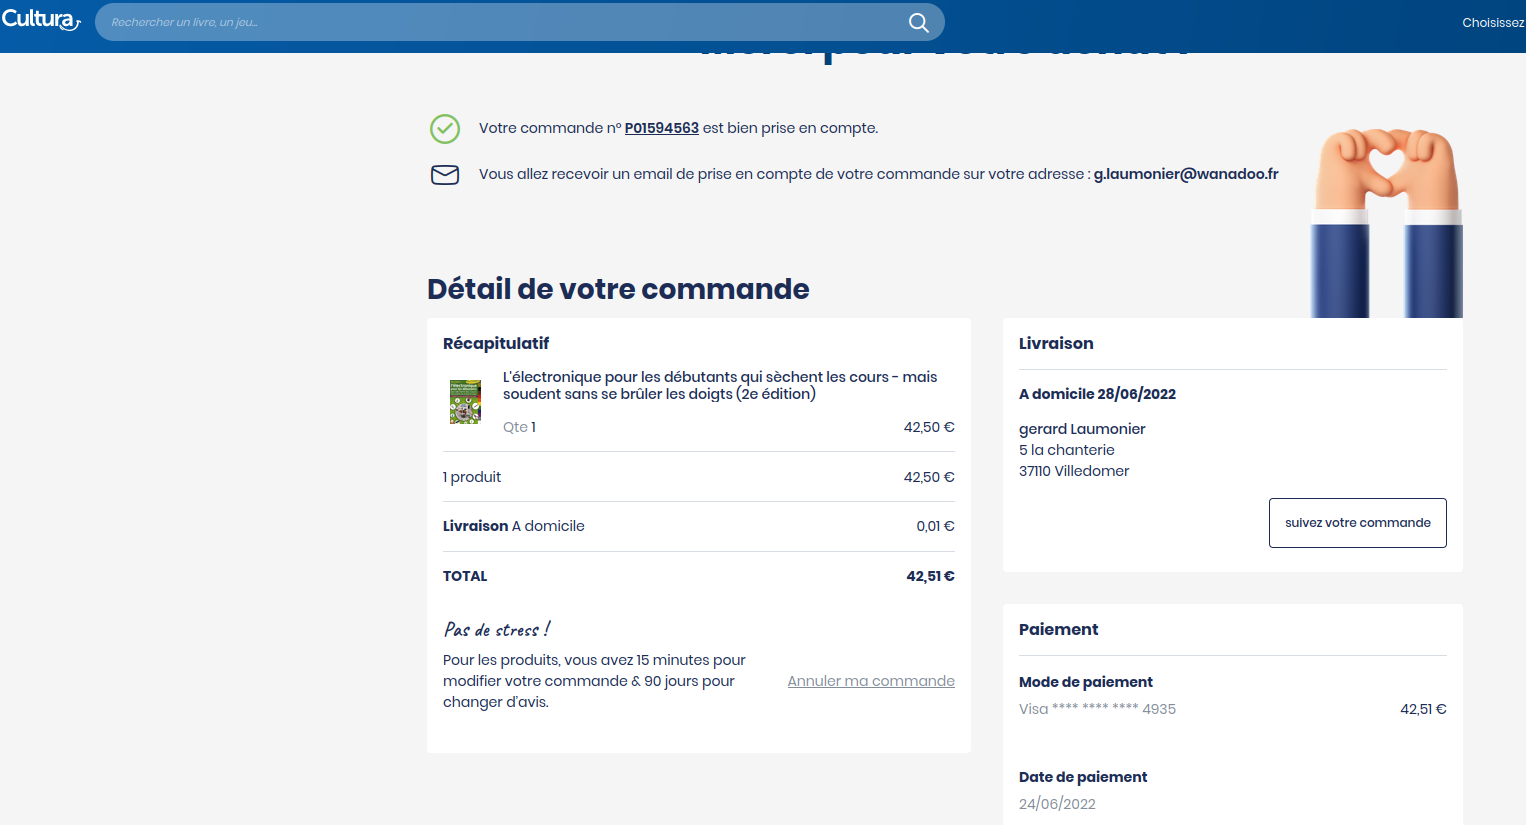The width and height of the screenshot is (1526, 825).
Task: Click the electronics book cover thumbnail
Action: coord(465,402)
